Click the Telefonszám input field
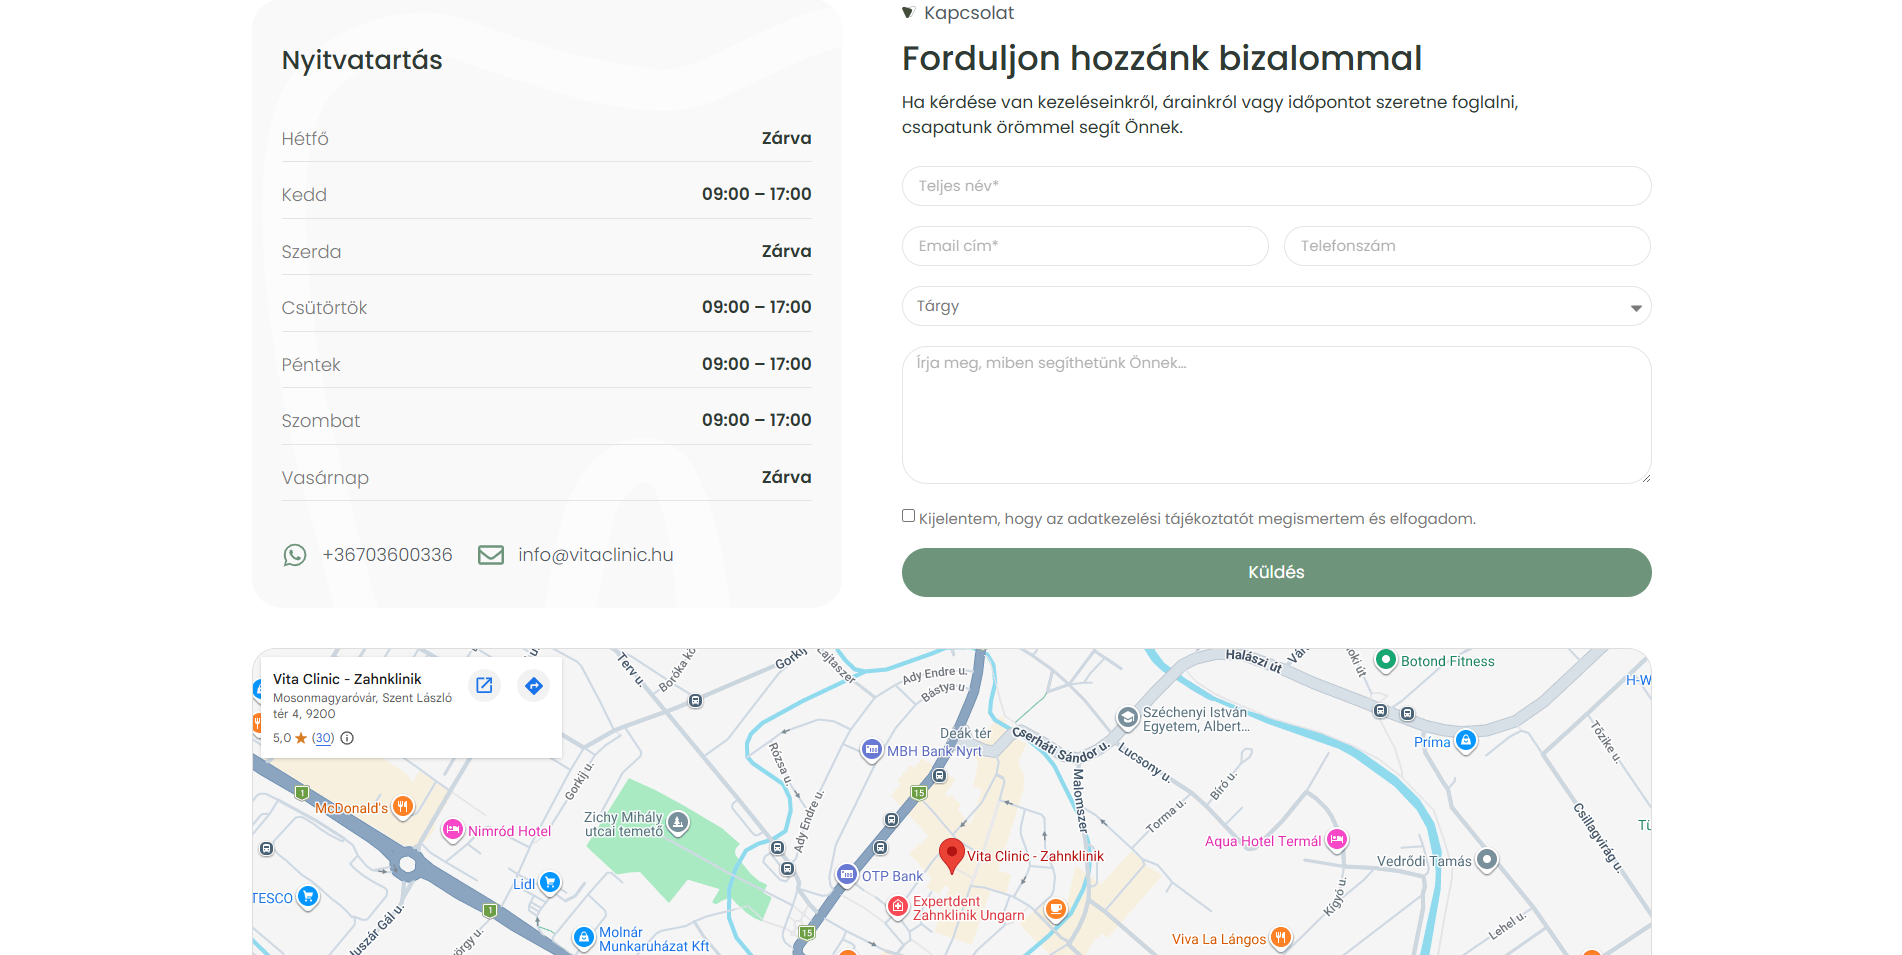Screen dimensions: 1902x955 [1466, 246]
